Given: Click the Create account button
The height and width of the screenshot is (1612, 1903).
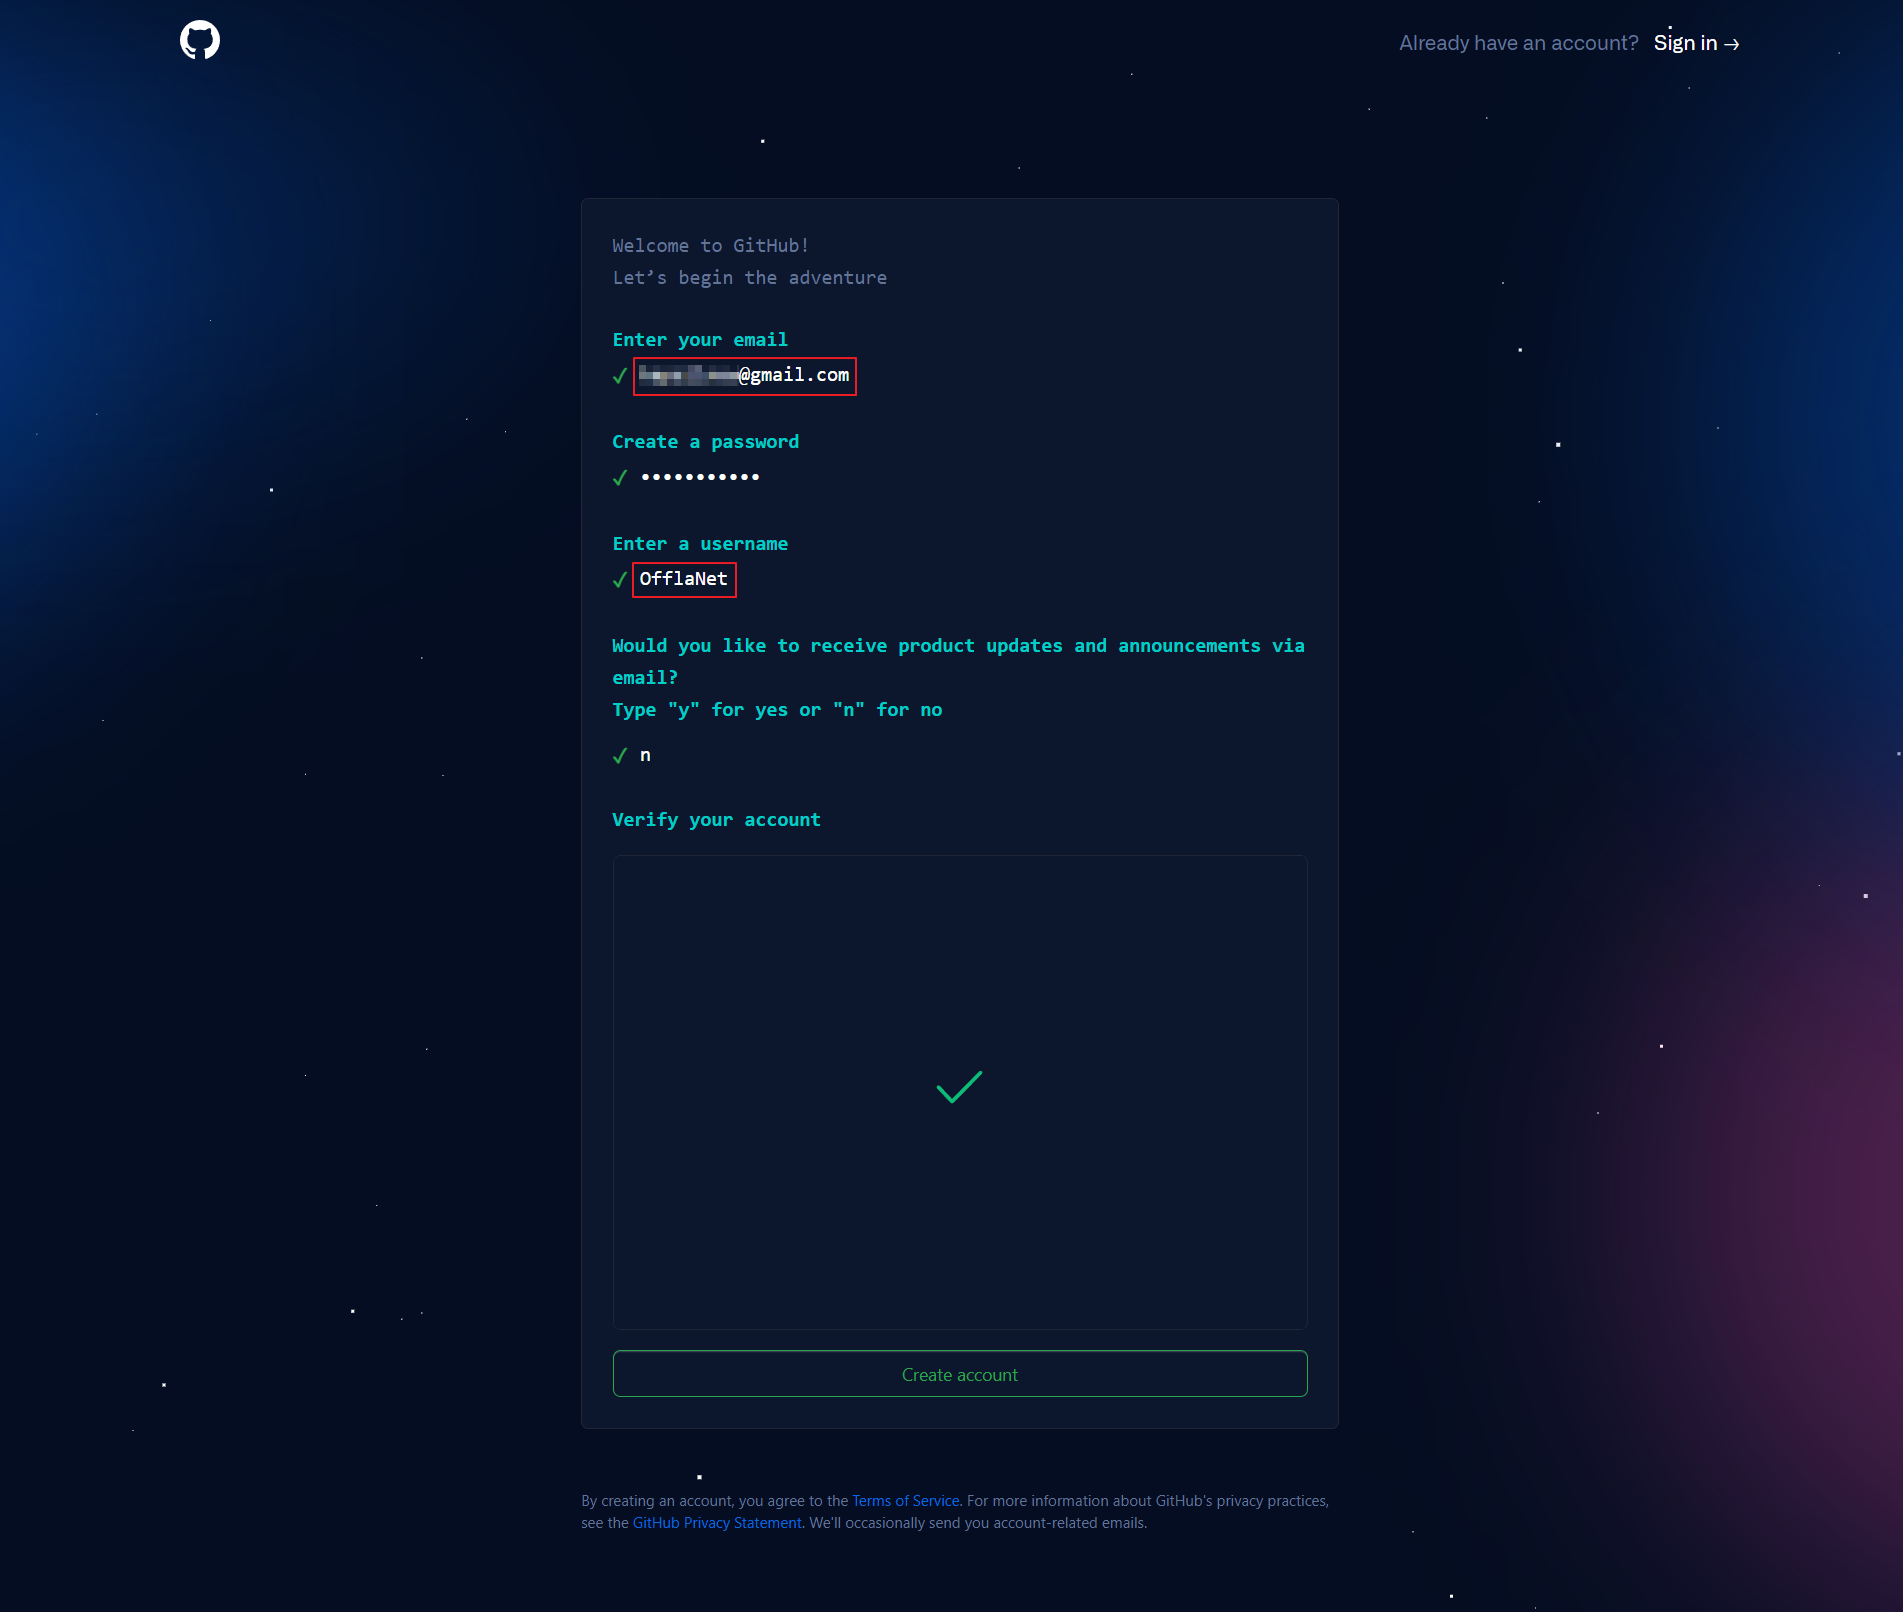Looking at the screenshot, I should pos(960,1374).
